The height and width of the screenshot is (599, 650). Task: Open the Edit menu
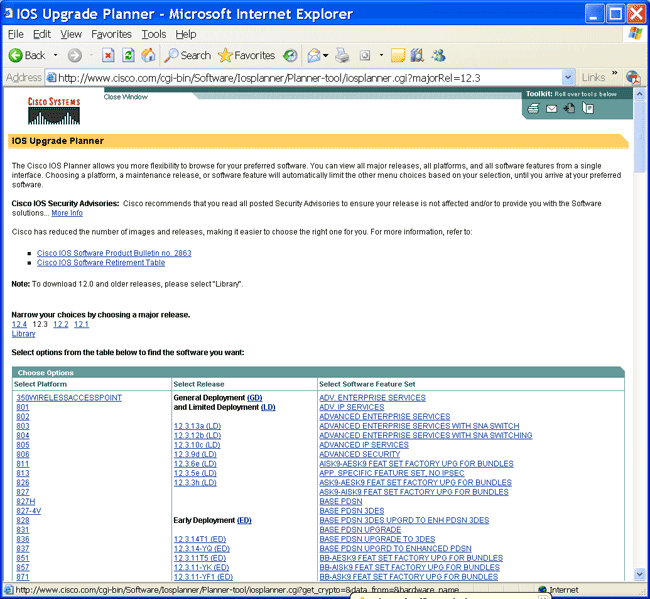[x=42, y=34]
